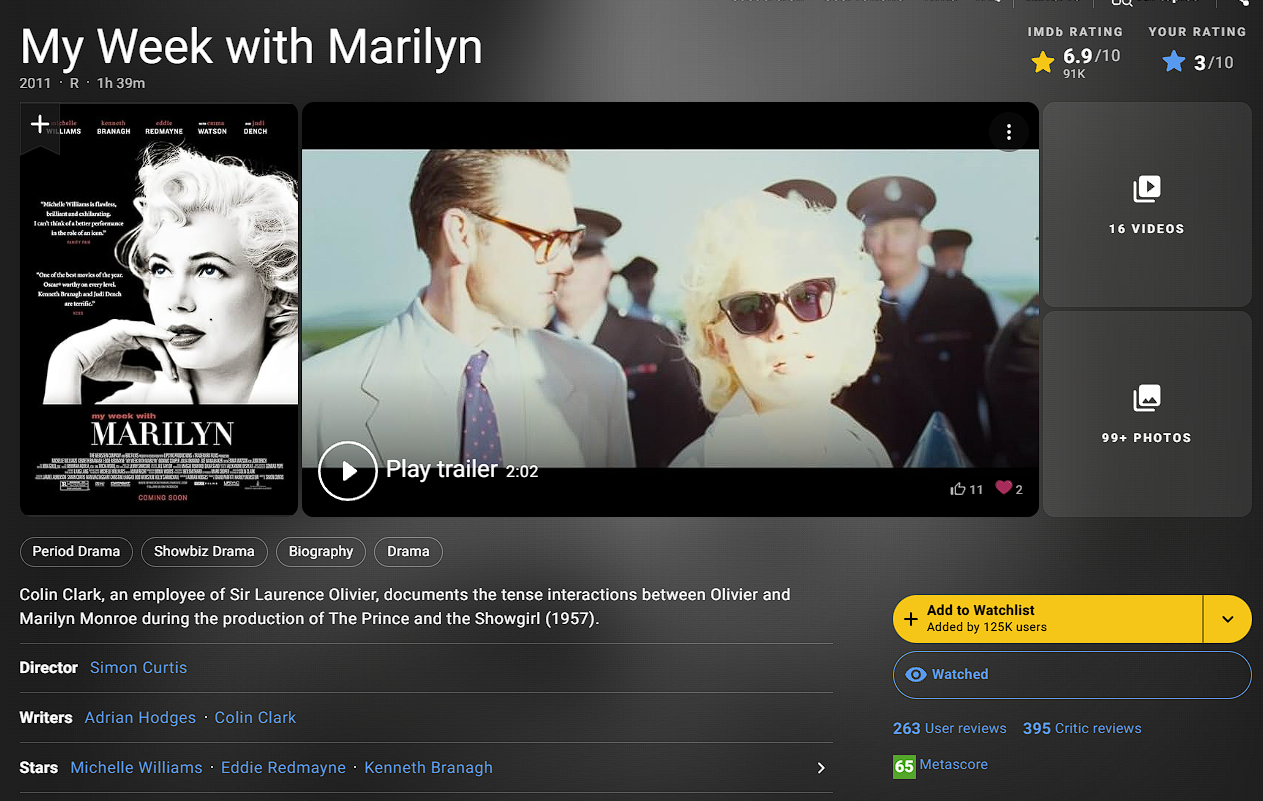
Task: Open writer Adrian Hodges link
Action: click(140, 717)
